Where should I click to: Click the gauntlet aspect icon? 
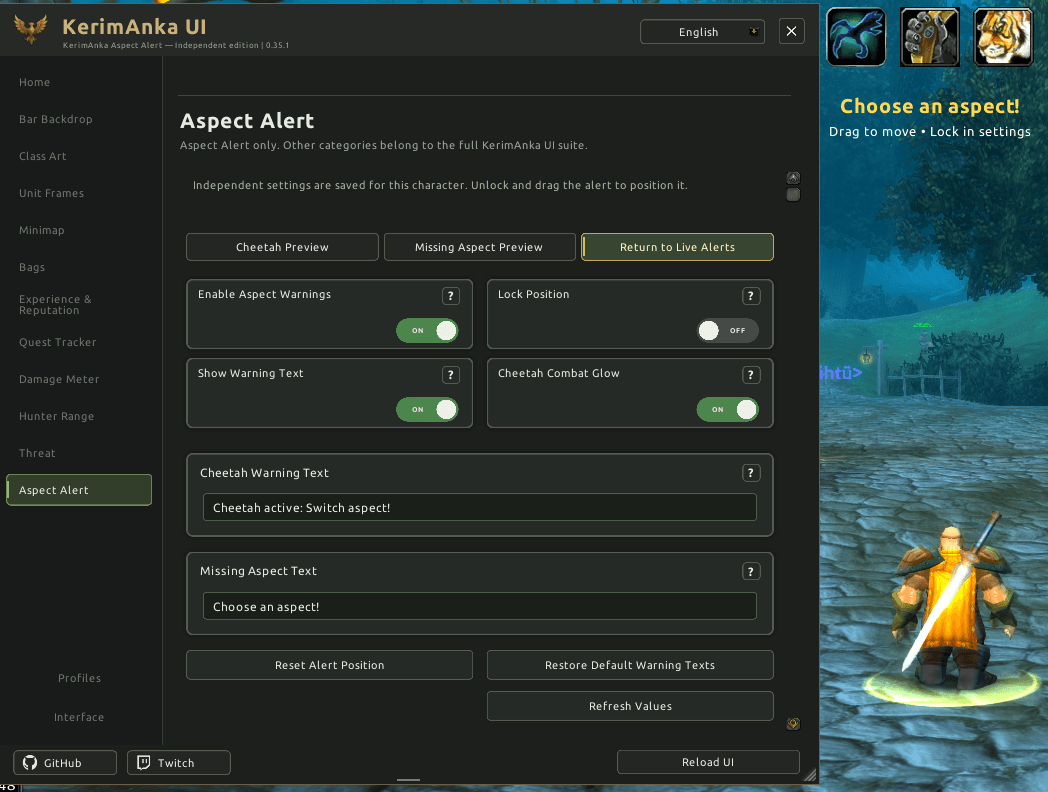(930, 37)
